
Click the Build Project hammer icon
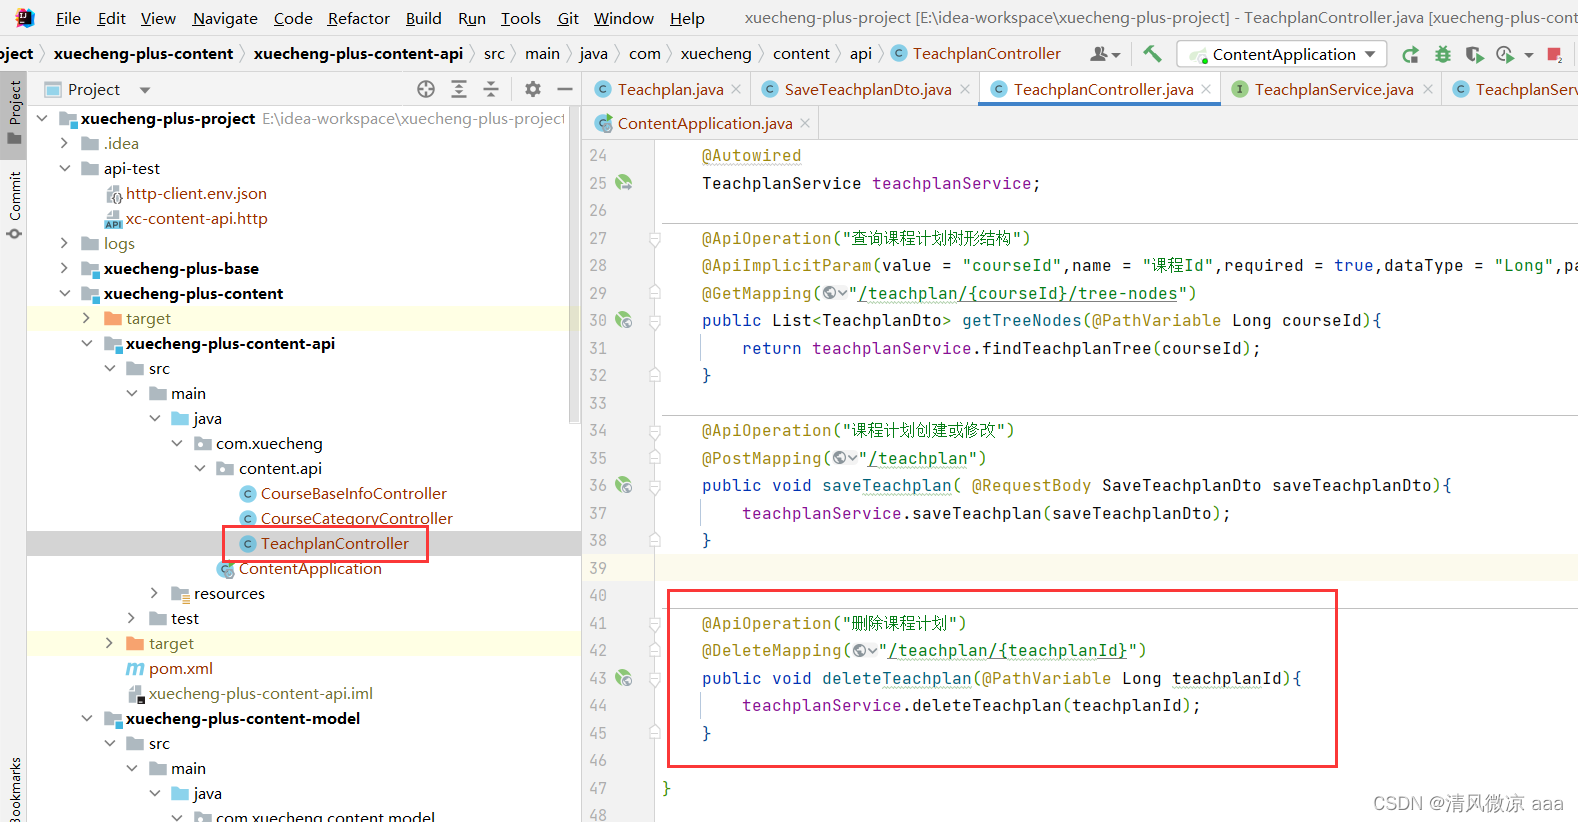pyautogui.click(x=1152, y=54)
